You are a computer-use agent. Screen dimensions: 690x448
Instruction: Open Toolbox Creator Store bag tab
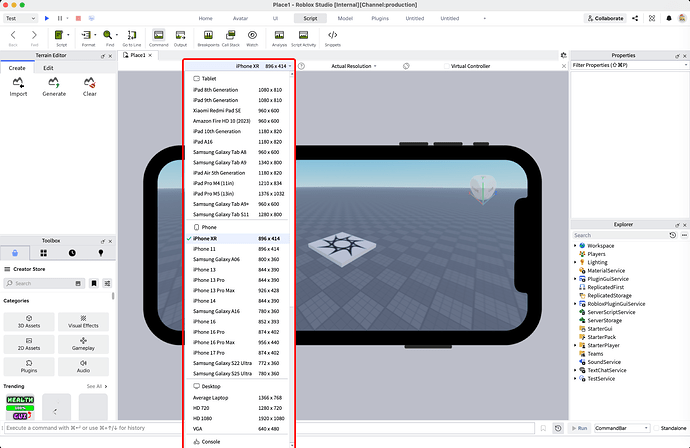click(15, 253)
